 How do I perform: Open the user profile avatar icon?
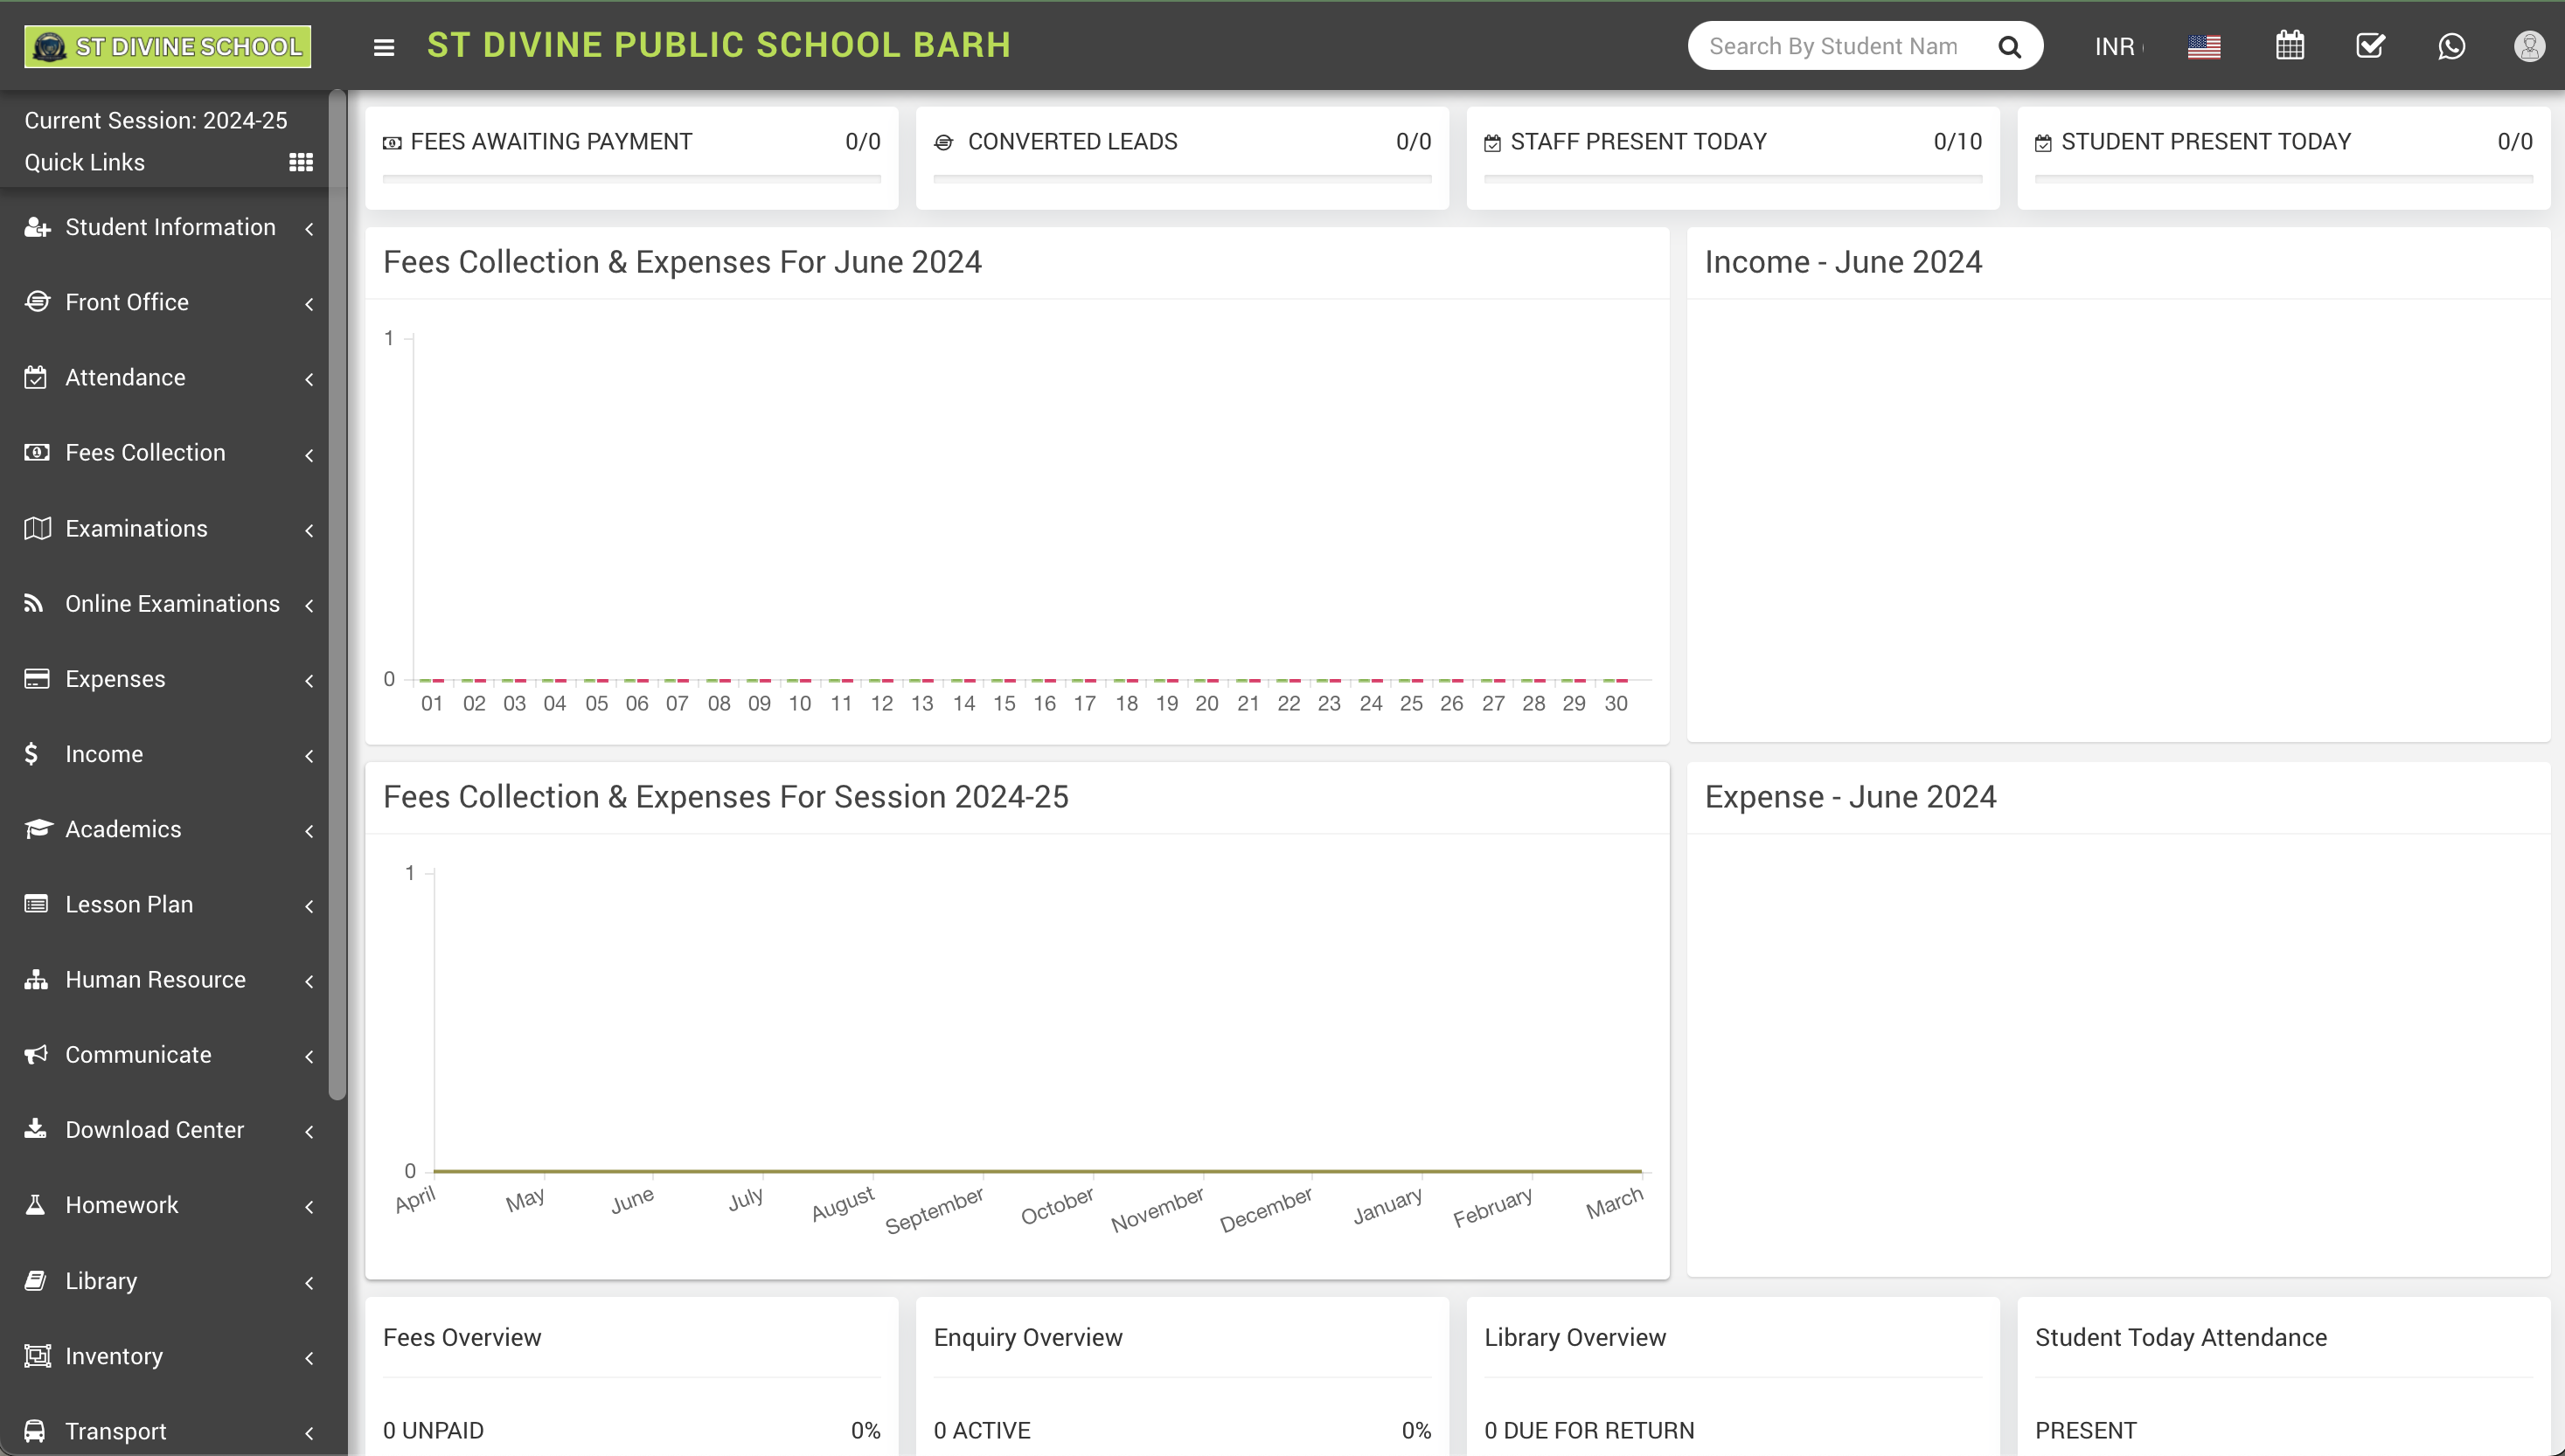click(2529, 46)
